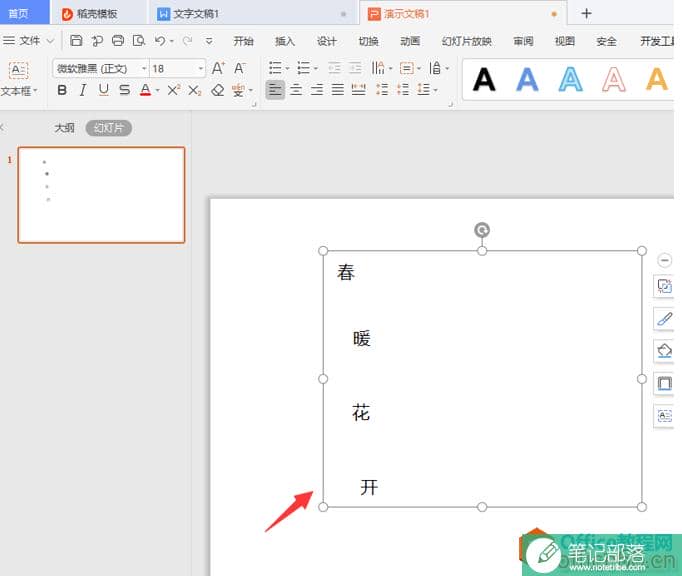This screenshot has height=576, width=682.
Task: Click the Print icon
Action: 118,40
